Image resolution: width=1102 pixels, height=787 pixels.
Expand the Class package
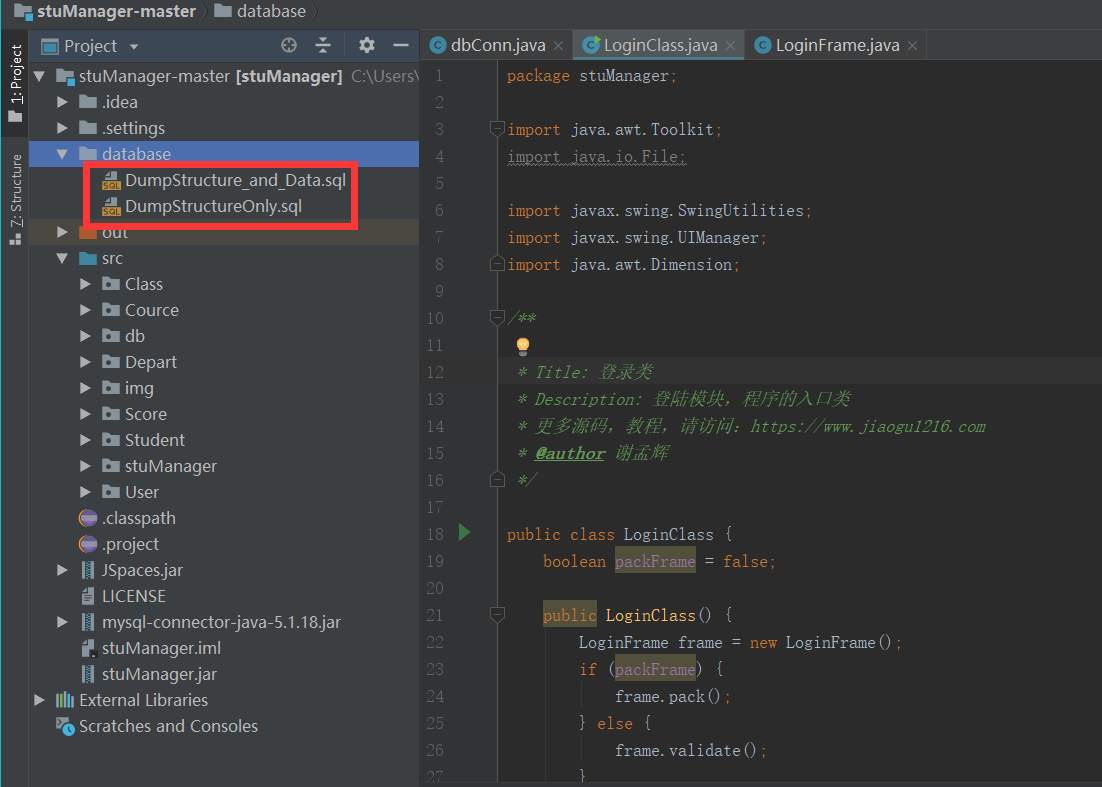click(85, 284)
